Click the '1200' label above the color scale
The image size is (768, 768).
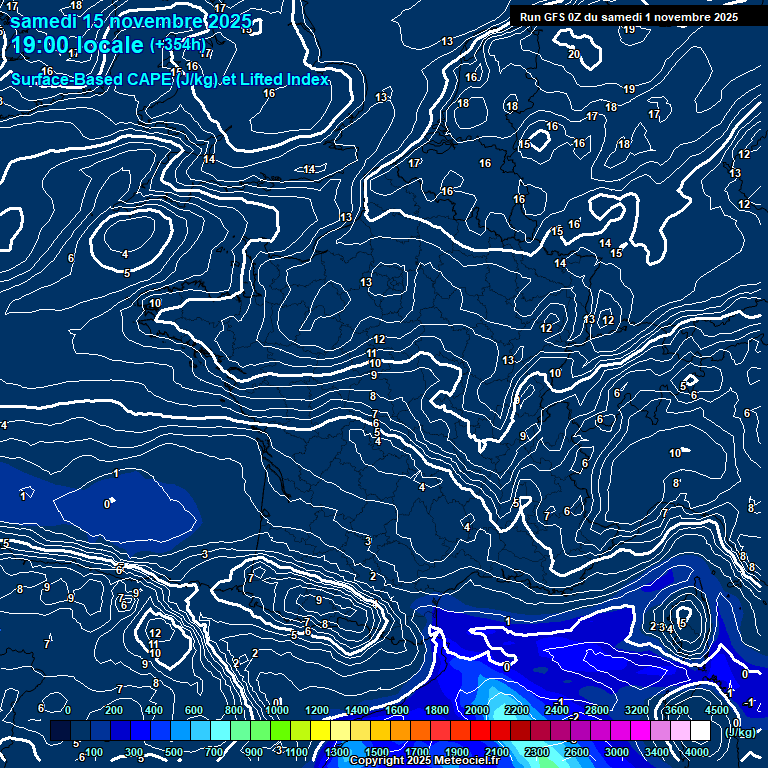coord(317,710)
